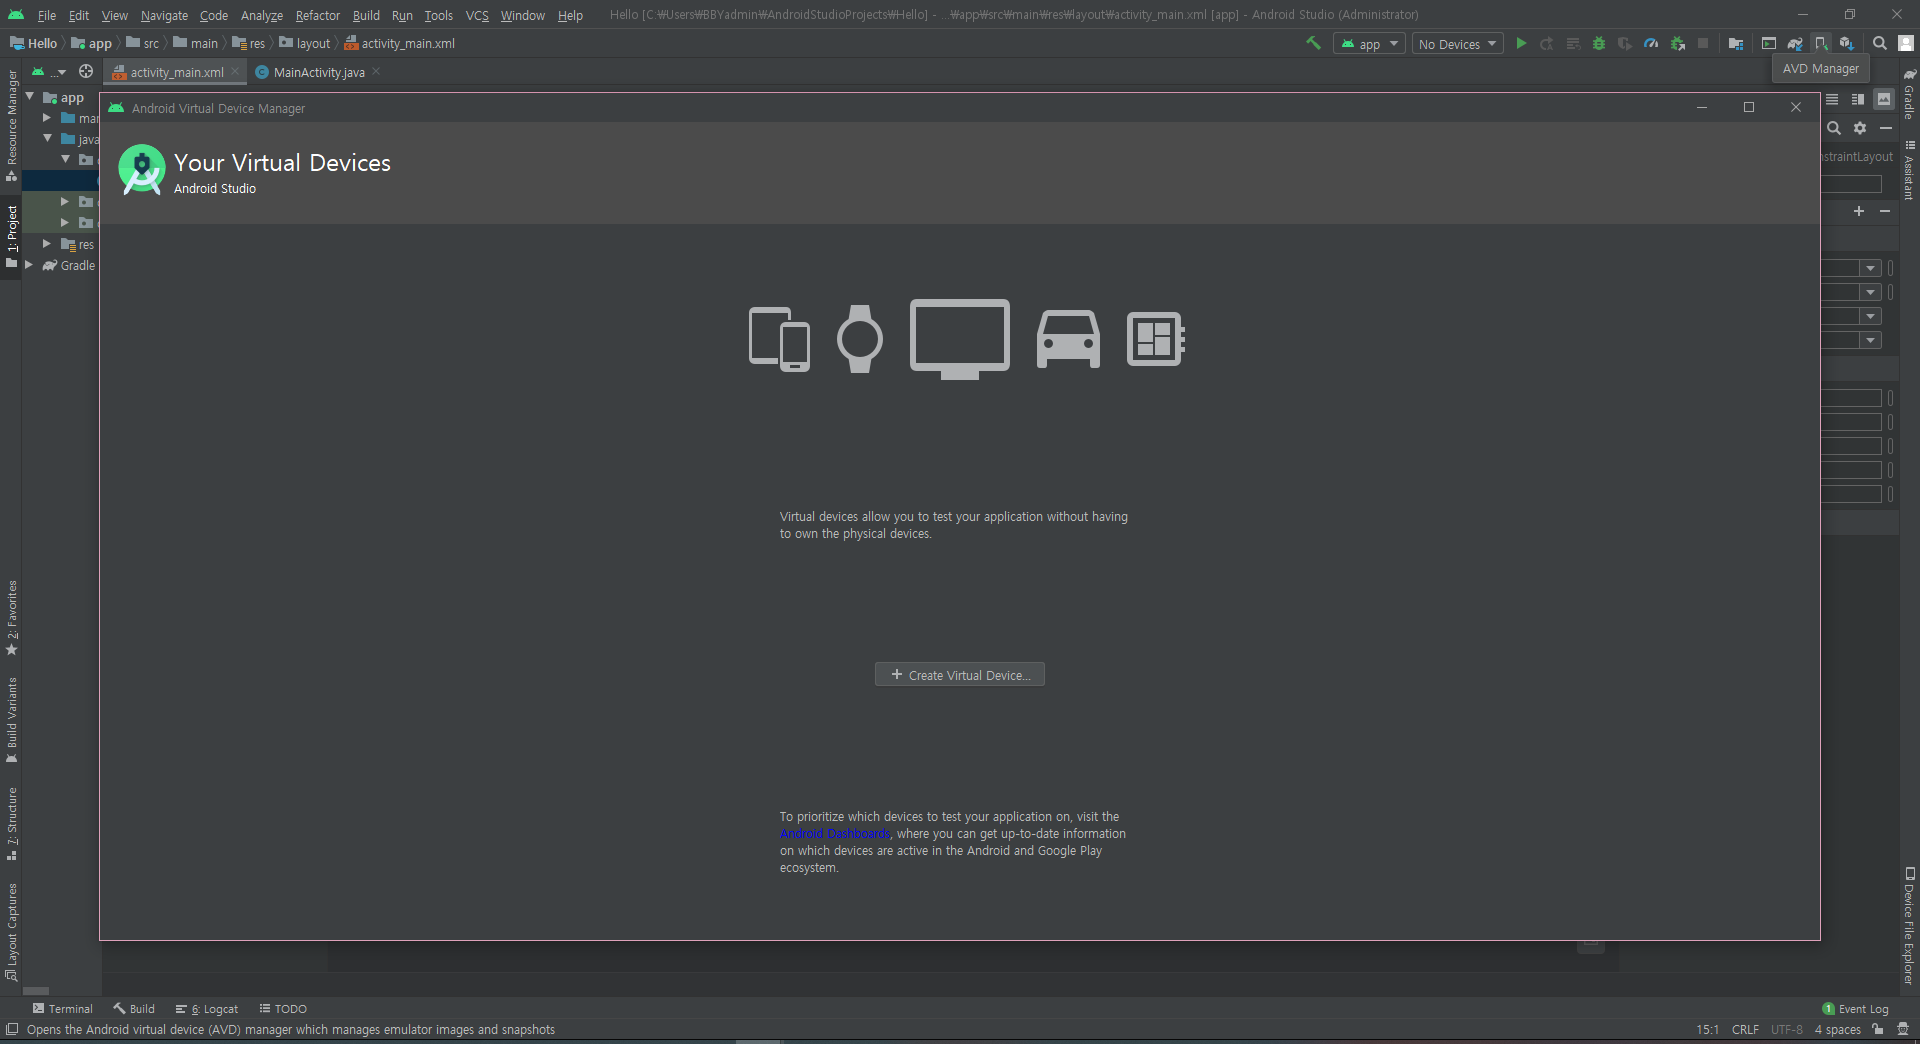Select the Android TV icon
This screenshot has height=1044, width=1920.
(960, 339)
